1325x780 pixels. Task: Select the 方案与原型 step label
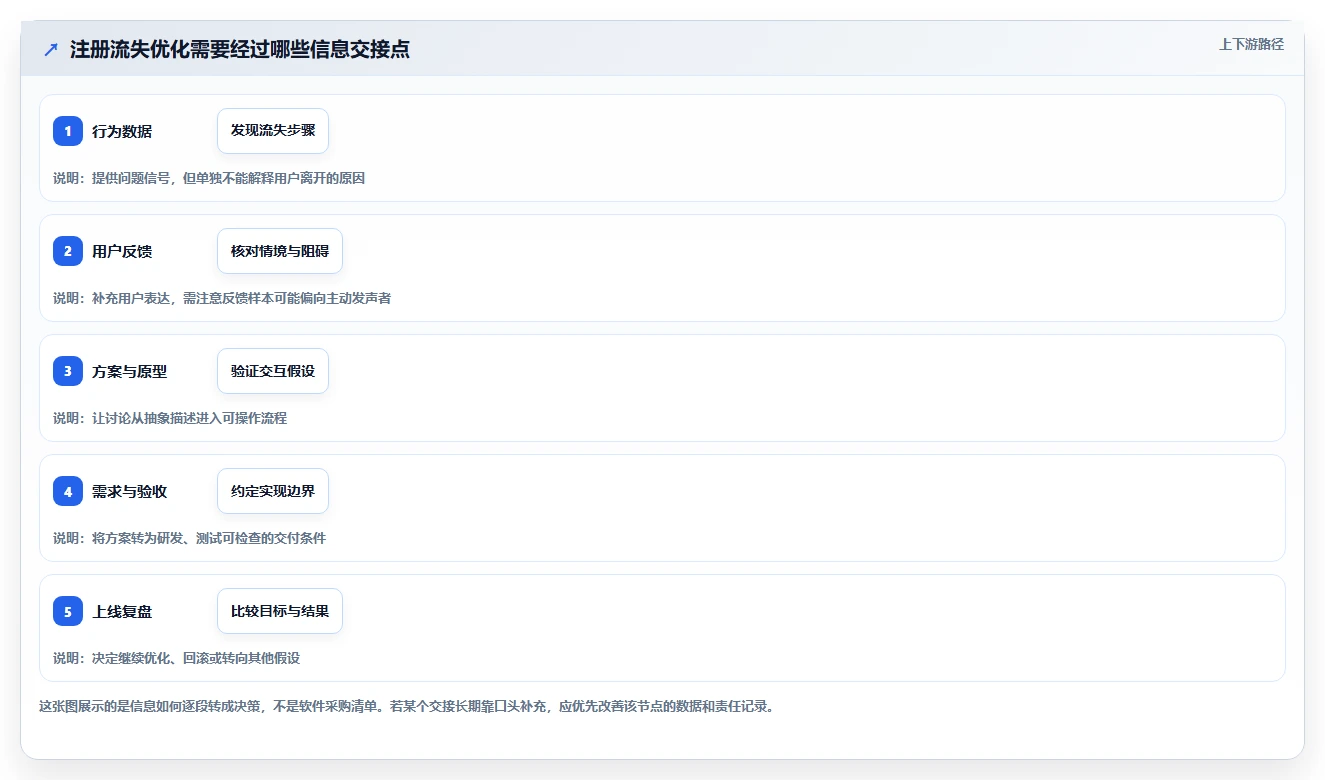(130, 371)
